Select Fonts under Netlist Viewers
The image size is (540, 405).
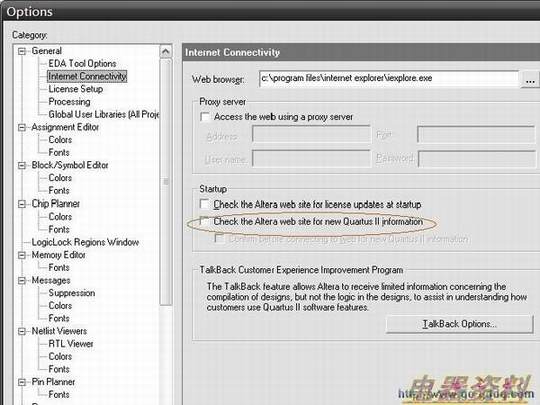pyautogui.click(x=59, y=370)
